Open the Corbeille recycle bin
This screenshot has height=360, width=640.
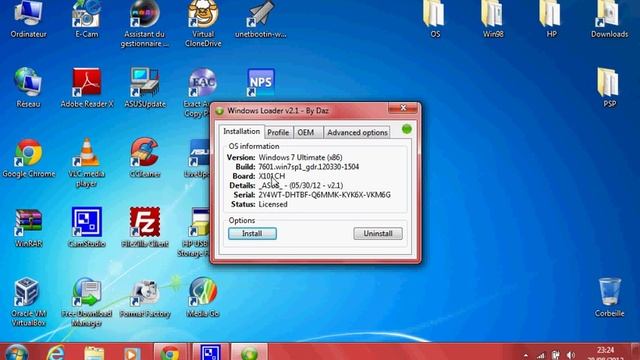[x=609, y=298]
